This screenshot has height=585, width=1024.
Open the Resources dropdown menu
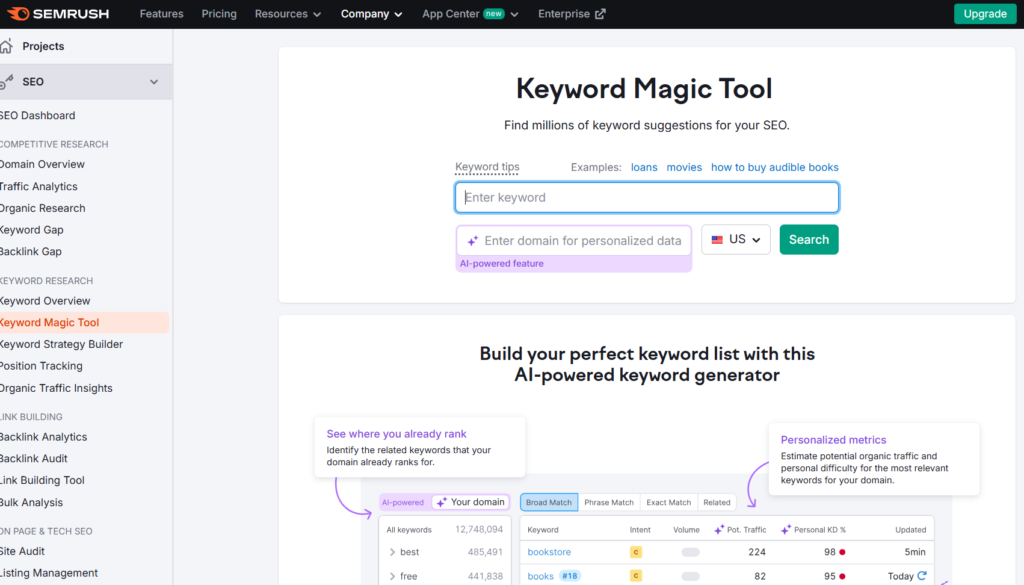(x=287, y=14)
